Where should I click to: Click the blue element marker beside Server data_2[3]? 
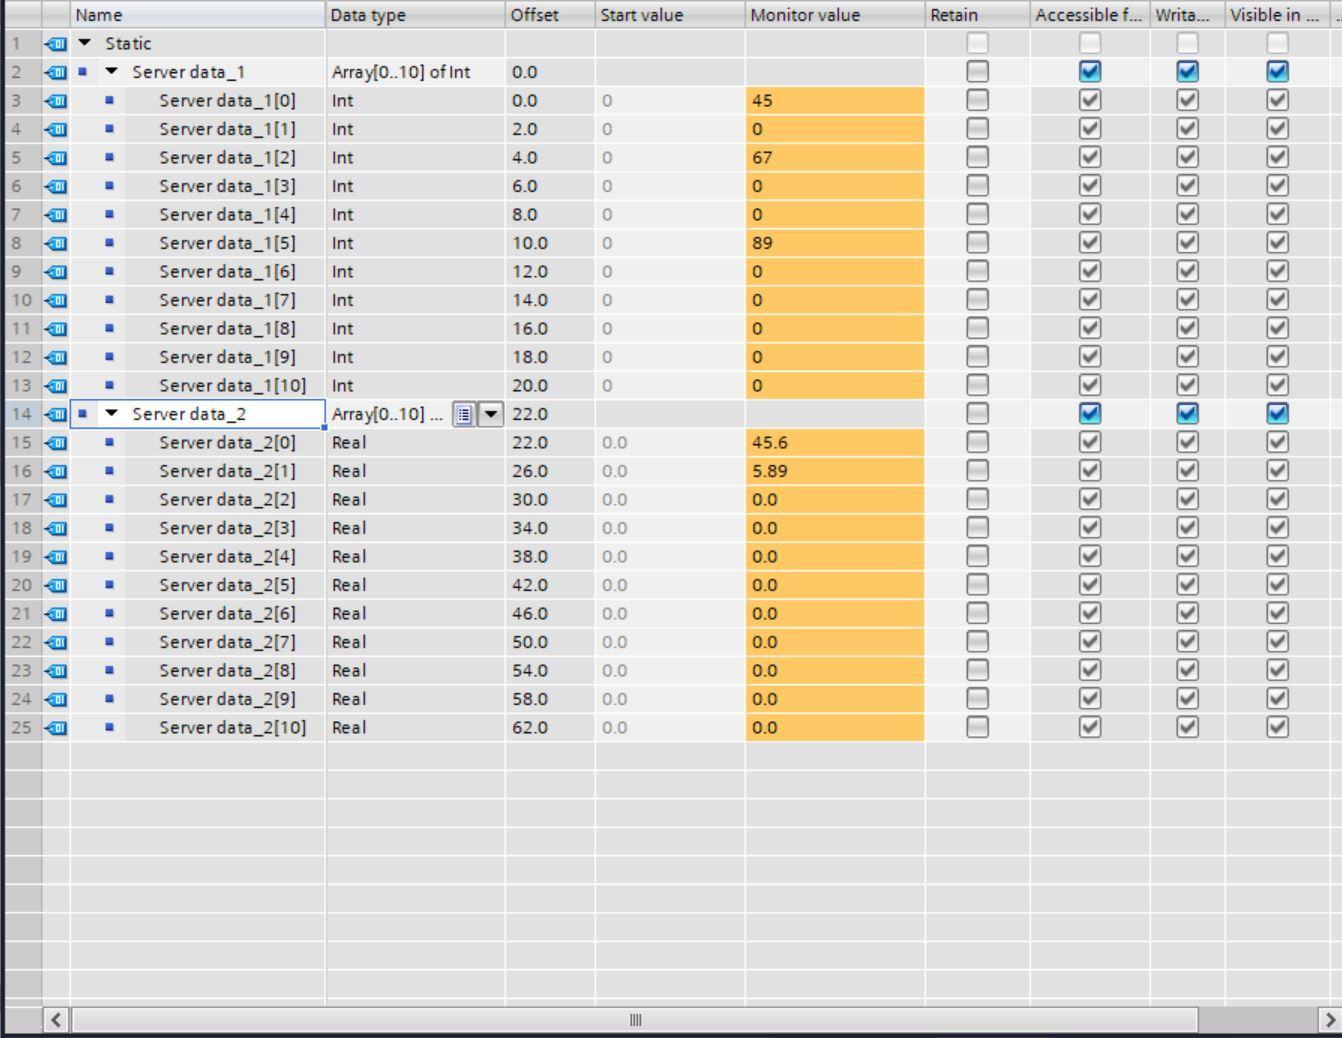[x=109, y=528]
